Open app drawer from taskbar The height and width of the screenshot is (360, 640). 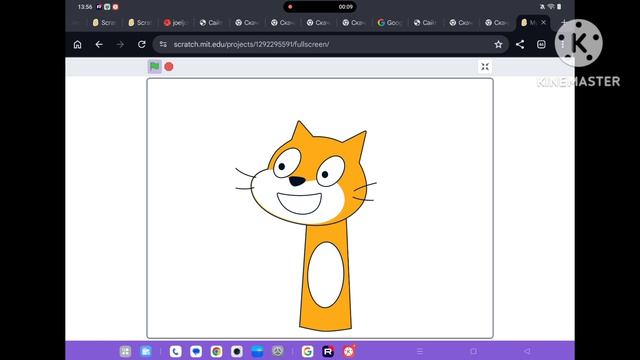[125, 351]
